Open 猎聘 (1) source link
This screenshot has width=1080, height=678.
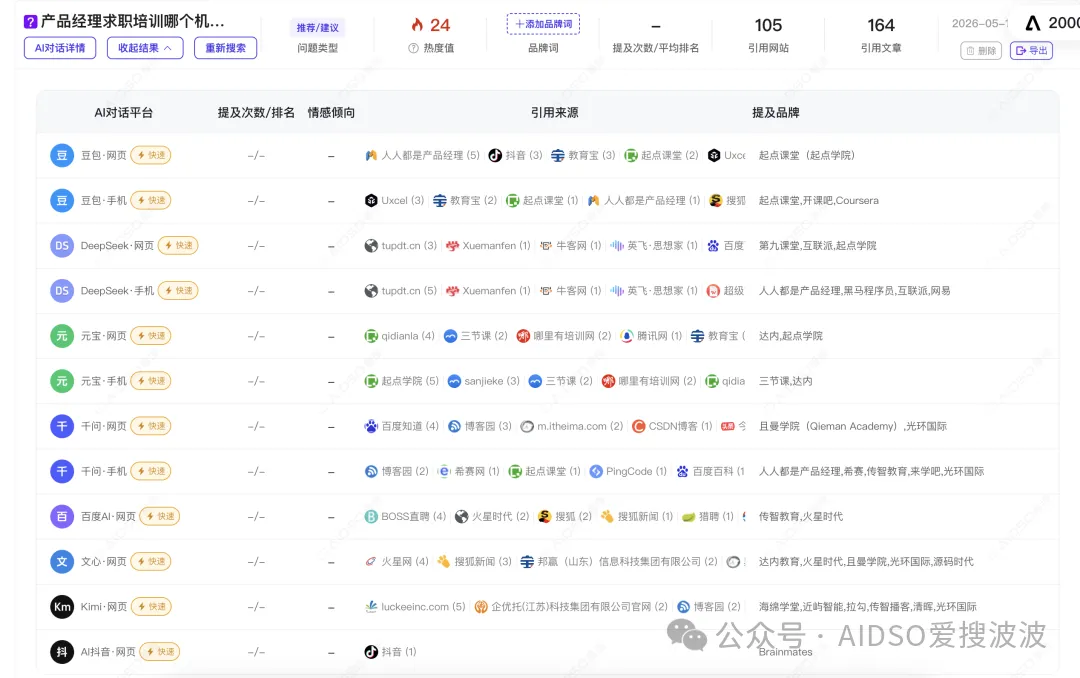click(x=708, y=516)
